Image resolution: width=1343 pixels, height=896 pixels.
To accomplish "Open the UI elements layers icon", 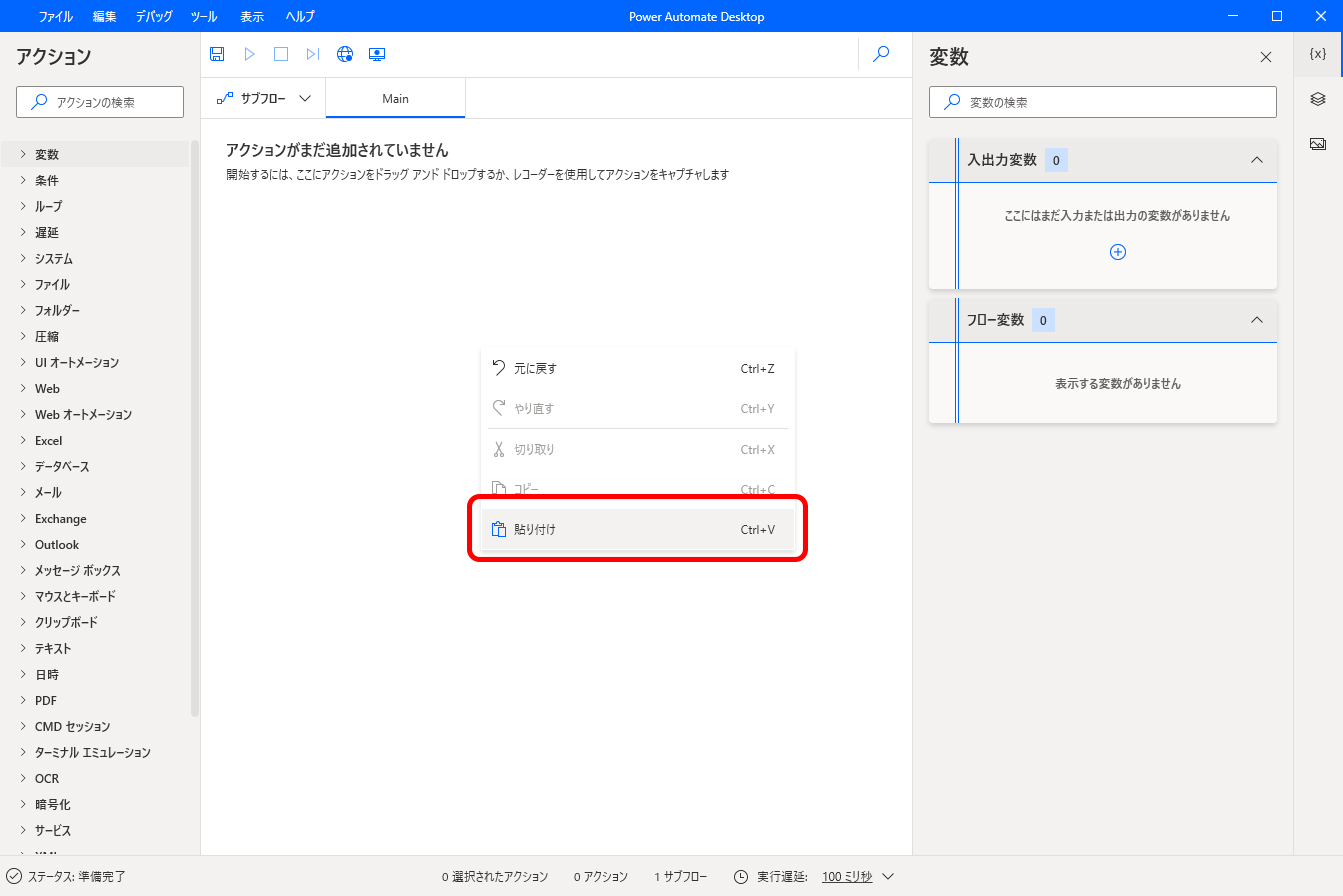I will 1318,99.
